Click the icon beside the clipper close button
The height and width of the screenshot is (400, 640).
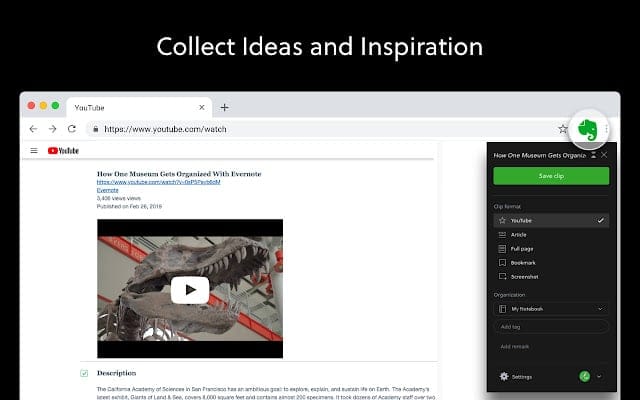click(x=593, y=155)
